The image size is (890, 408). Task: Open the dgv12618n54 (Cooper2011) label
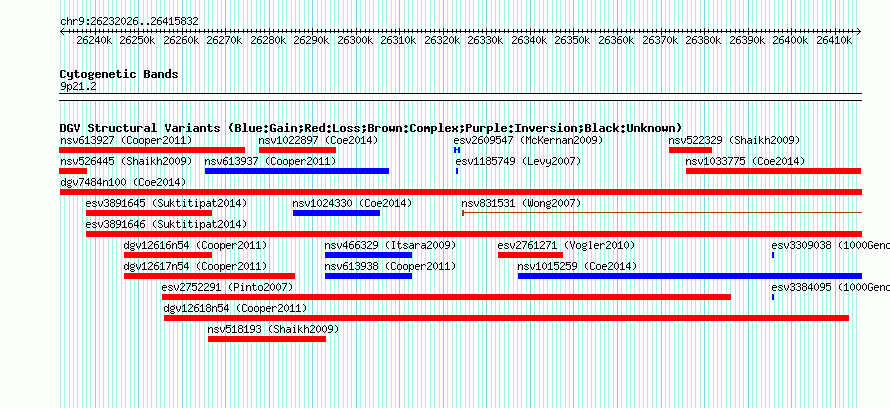[x=236, y=308]
